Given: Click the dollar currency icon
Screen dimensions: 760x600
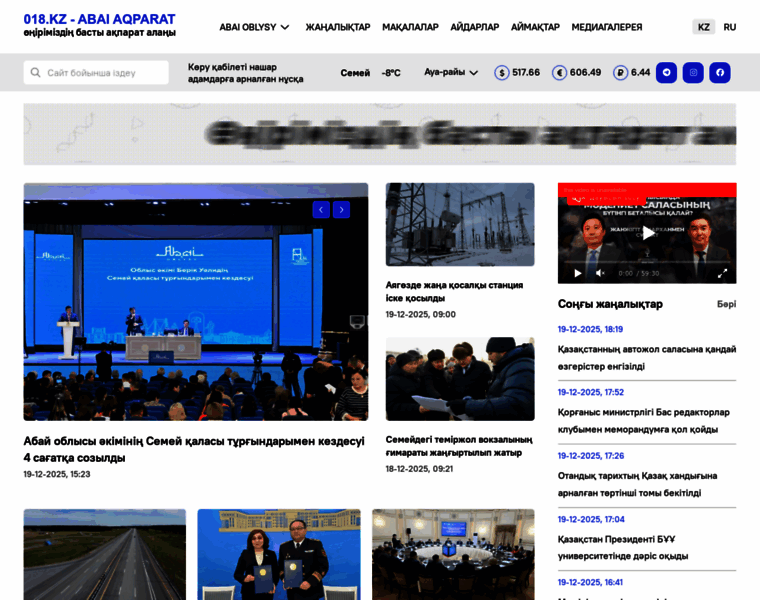Looking at the screenshot, I should [x=502, y=73].
